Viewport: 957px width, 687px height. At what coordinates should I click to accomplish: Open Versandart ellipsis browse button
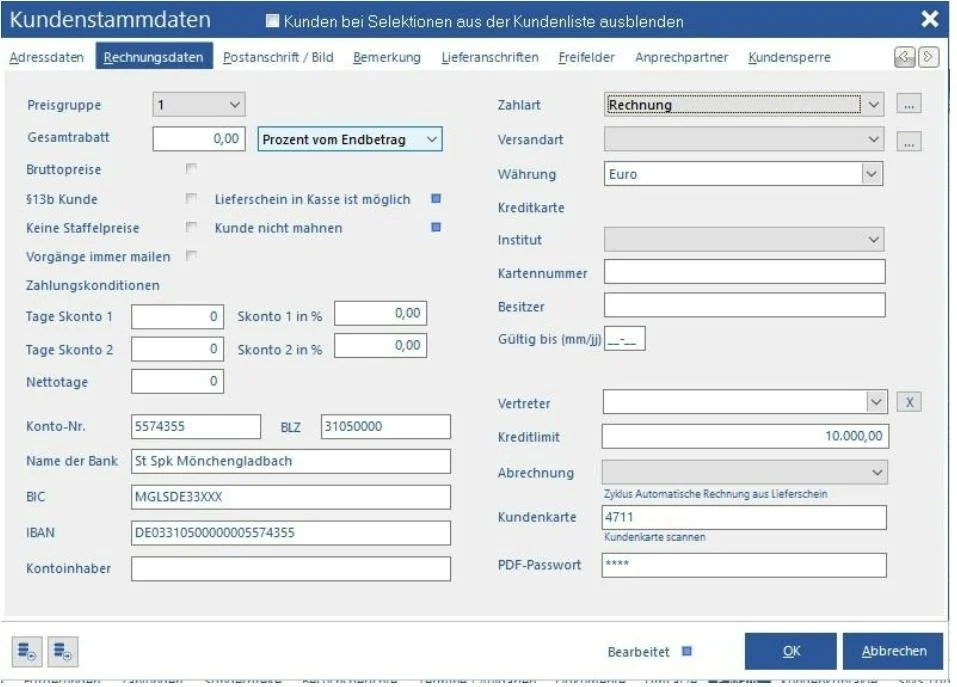pyautogui.click(x=909, y=141)
